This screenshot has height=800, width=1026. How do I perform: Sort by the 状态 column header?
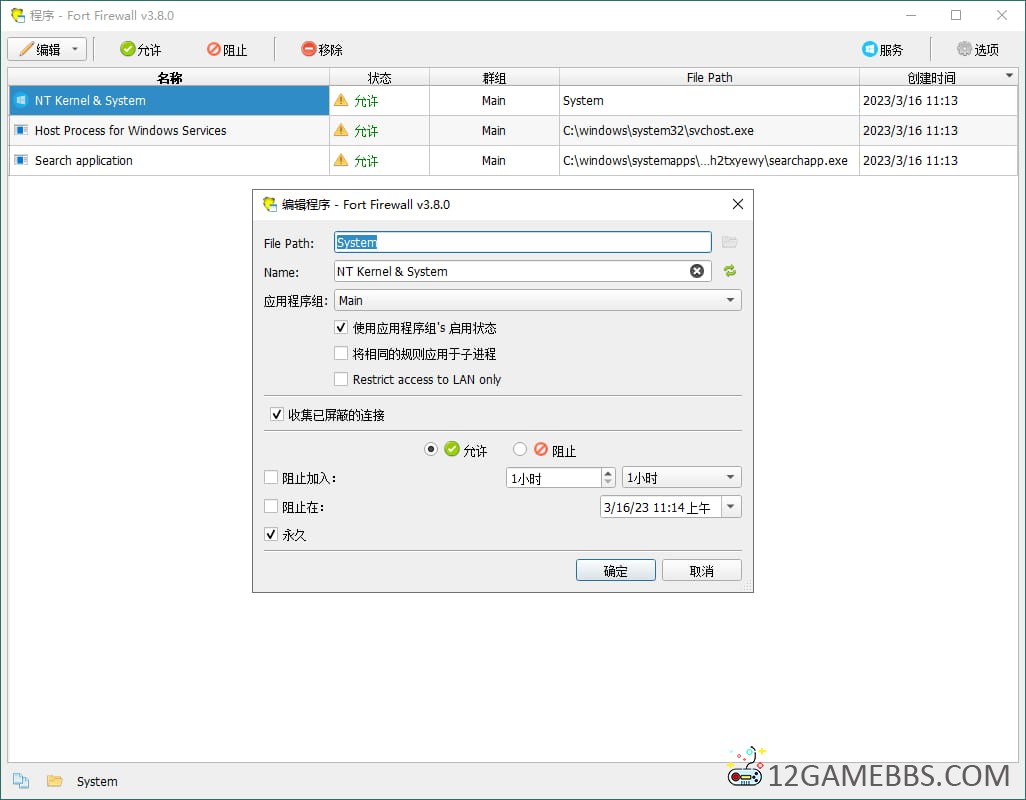380,77
